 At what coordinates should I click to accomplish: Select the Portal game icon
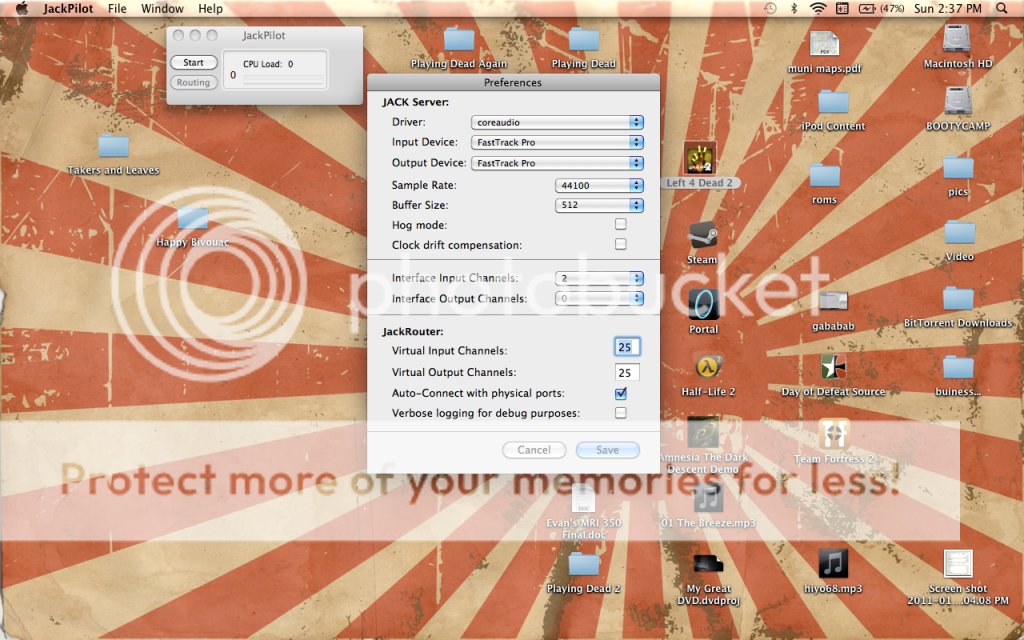(x=703, y=305)
